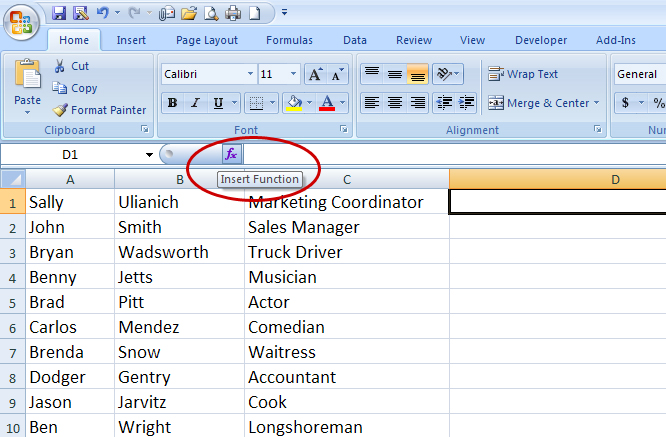Click the Undo arrow icon
The height and width of the screenshot is (437, 666).
pyautogui.click(x=102, y=13)
